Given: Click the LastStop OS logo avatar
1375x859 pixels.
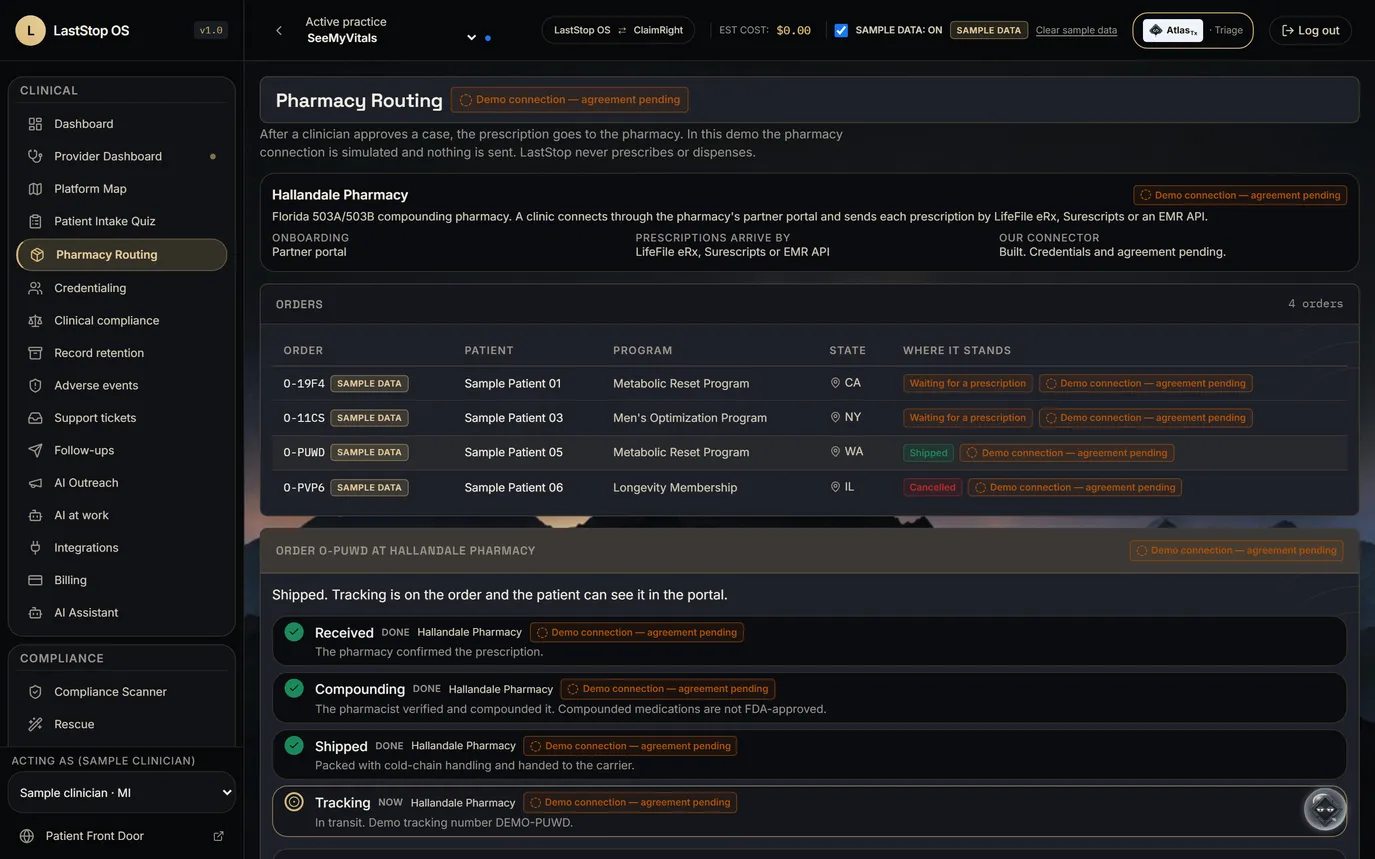Looking at the screenshot, I should pyautogui.click(x=30, y=30).
